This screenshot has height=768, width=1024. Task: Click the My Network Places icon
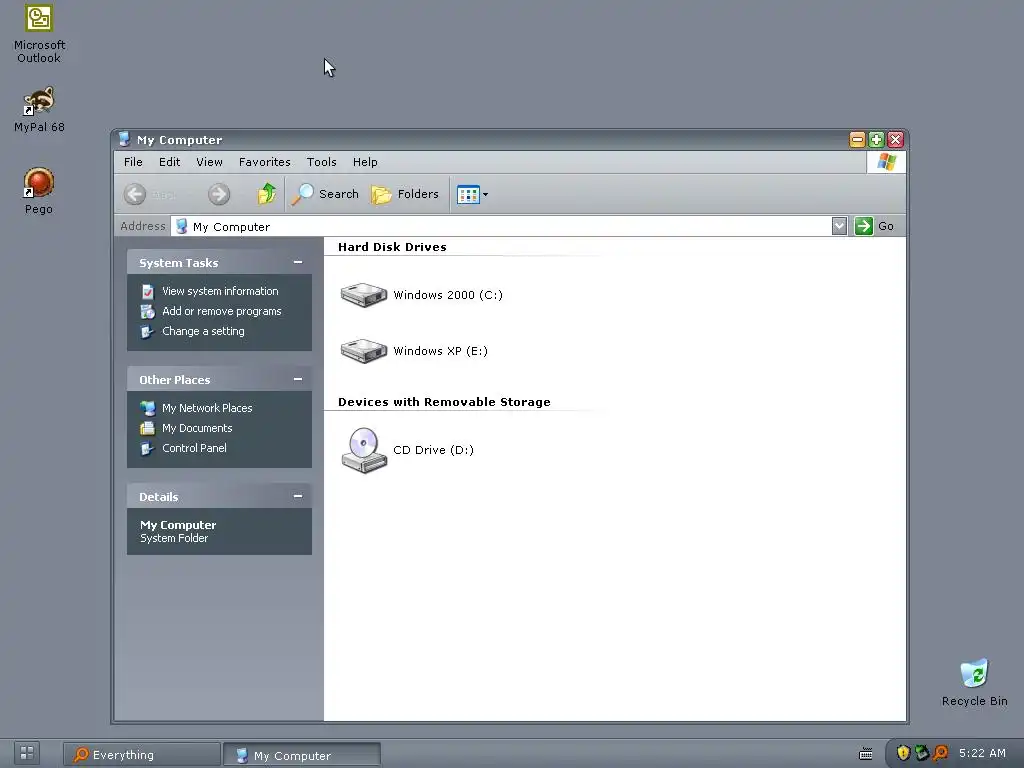tap(148, 408)
